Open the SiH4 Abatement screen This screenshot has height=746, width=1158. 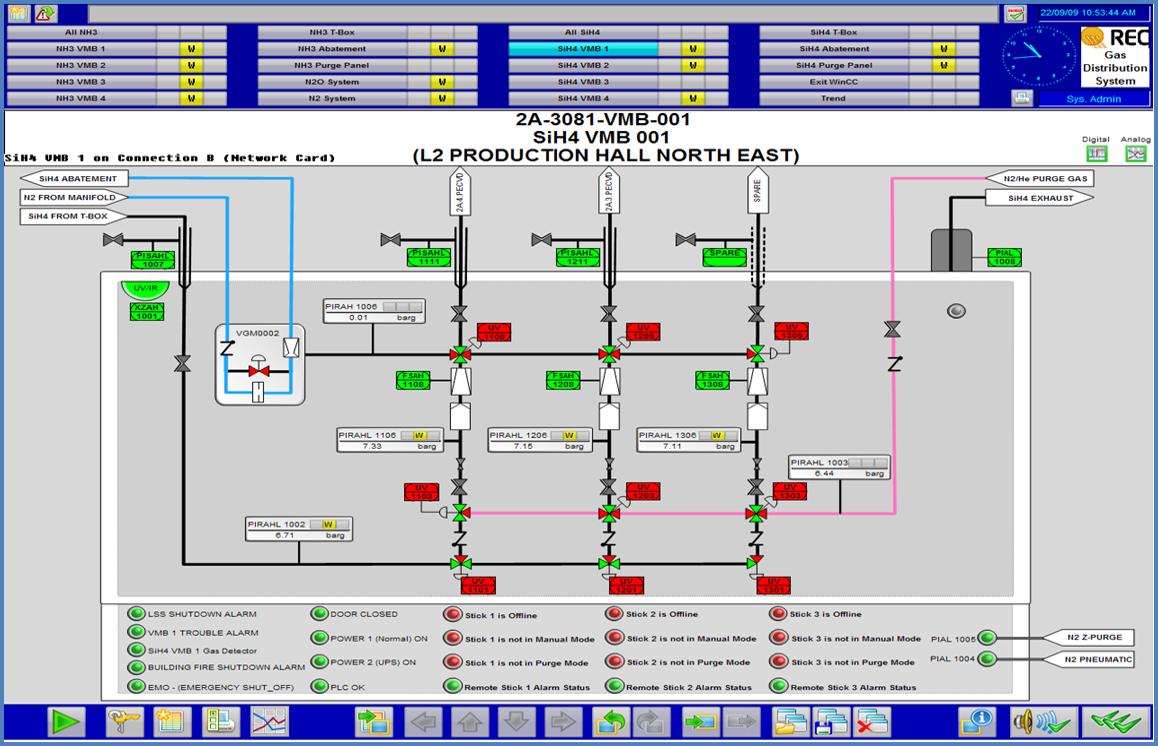point(834,49)
